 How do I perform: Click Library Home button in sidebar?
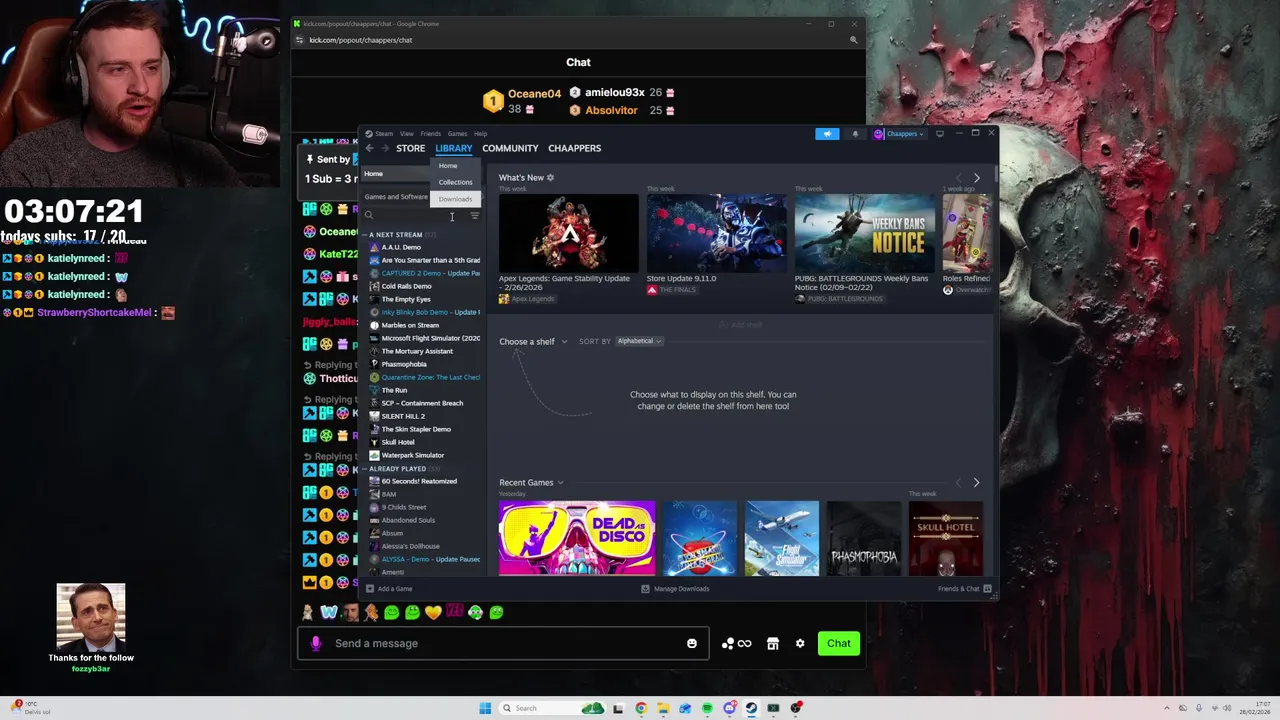[396, 174]
